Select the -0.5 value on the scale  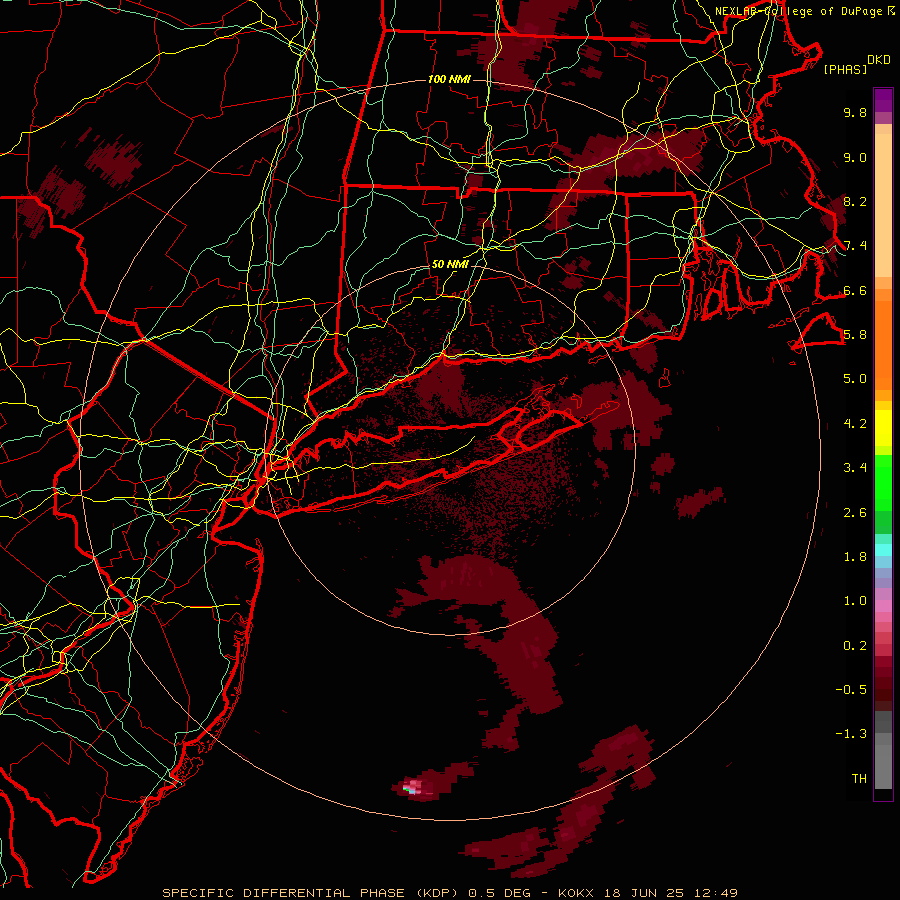[x=851, y=690]
